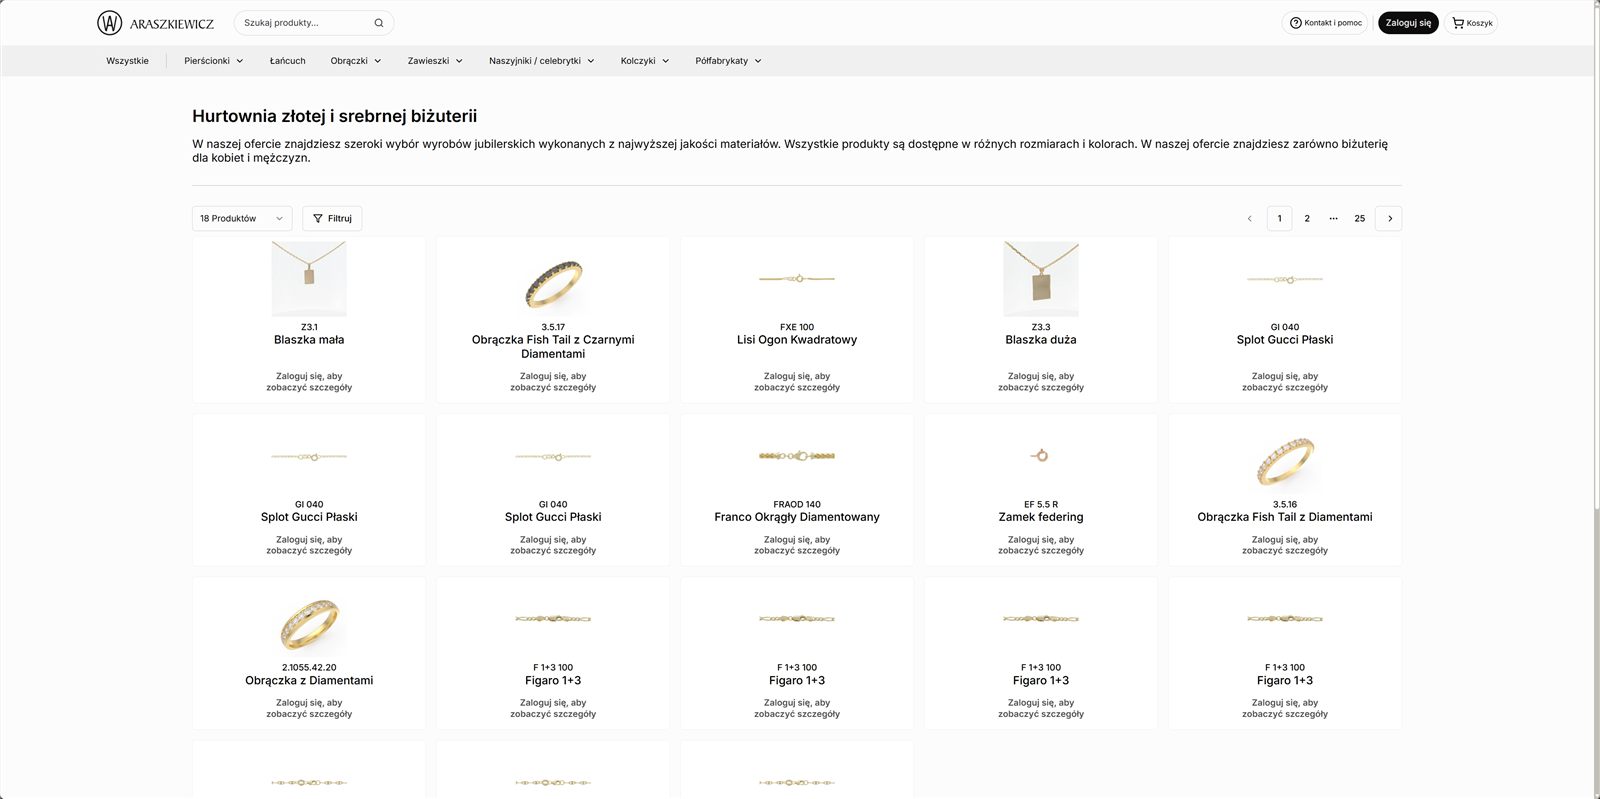Screen dimensions: 1600x799
Task: Click the Obrączka Fish Tail z Diamentami title
Action: tap(1285, 517)
